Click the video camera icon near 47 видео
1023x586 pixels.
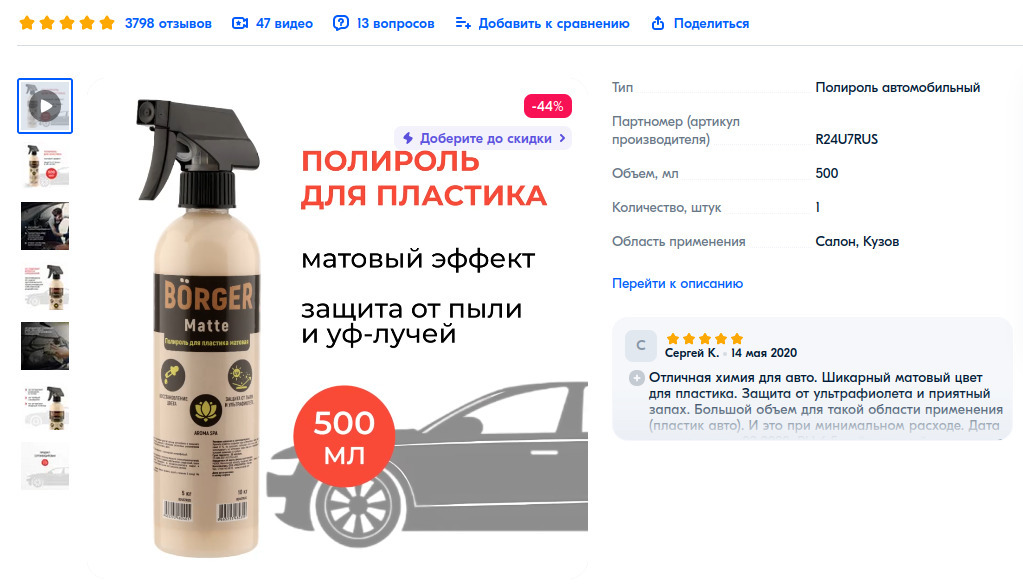pyautogui.click(x=240, y=23)
